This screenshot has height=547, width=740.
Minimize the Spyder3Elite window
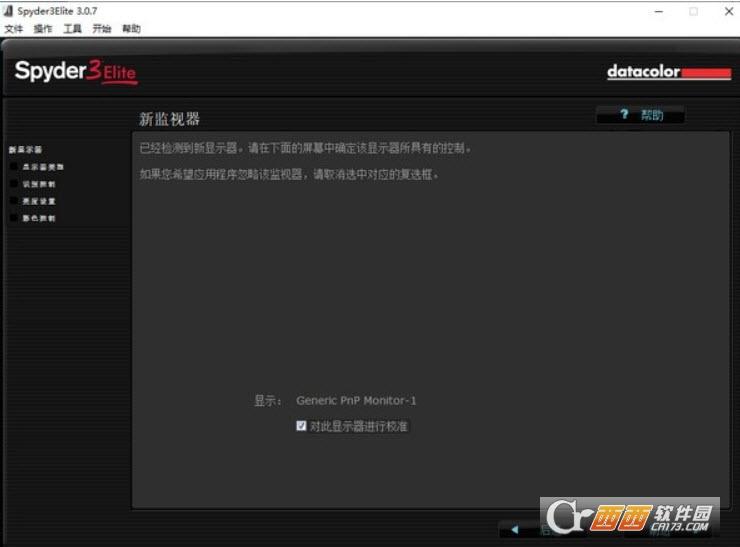(659, 11)
